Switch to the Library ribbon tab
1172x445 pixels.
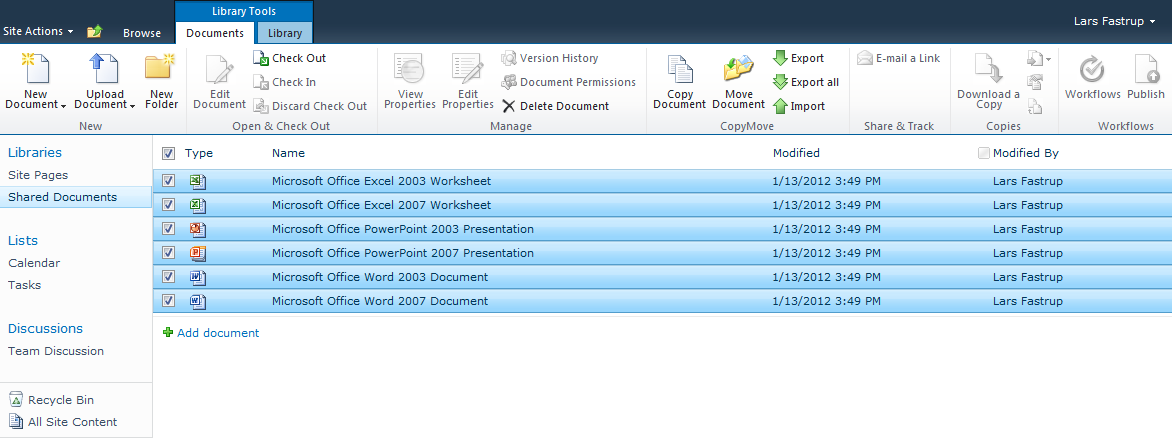pyautogui.click(x=285, y=33)
